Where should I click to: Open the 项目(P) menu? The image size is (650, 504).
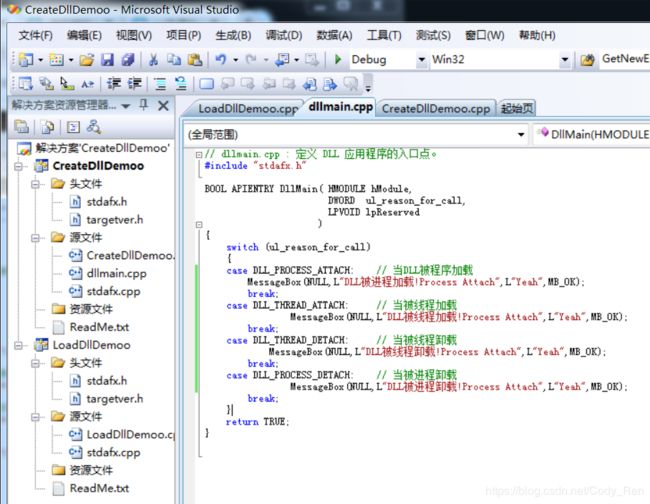(183, 36)
